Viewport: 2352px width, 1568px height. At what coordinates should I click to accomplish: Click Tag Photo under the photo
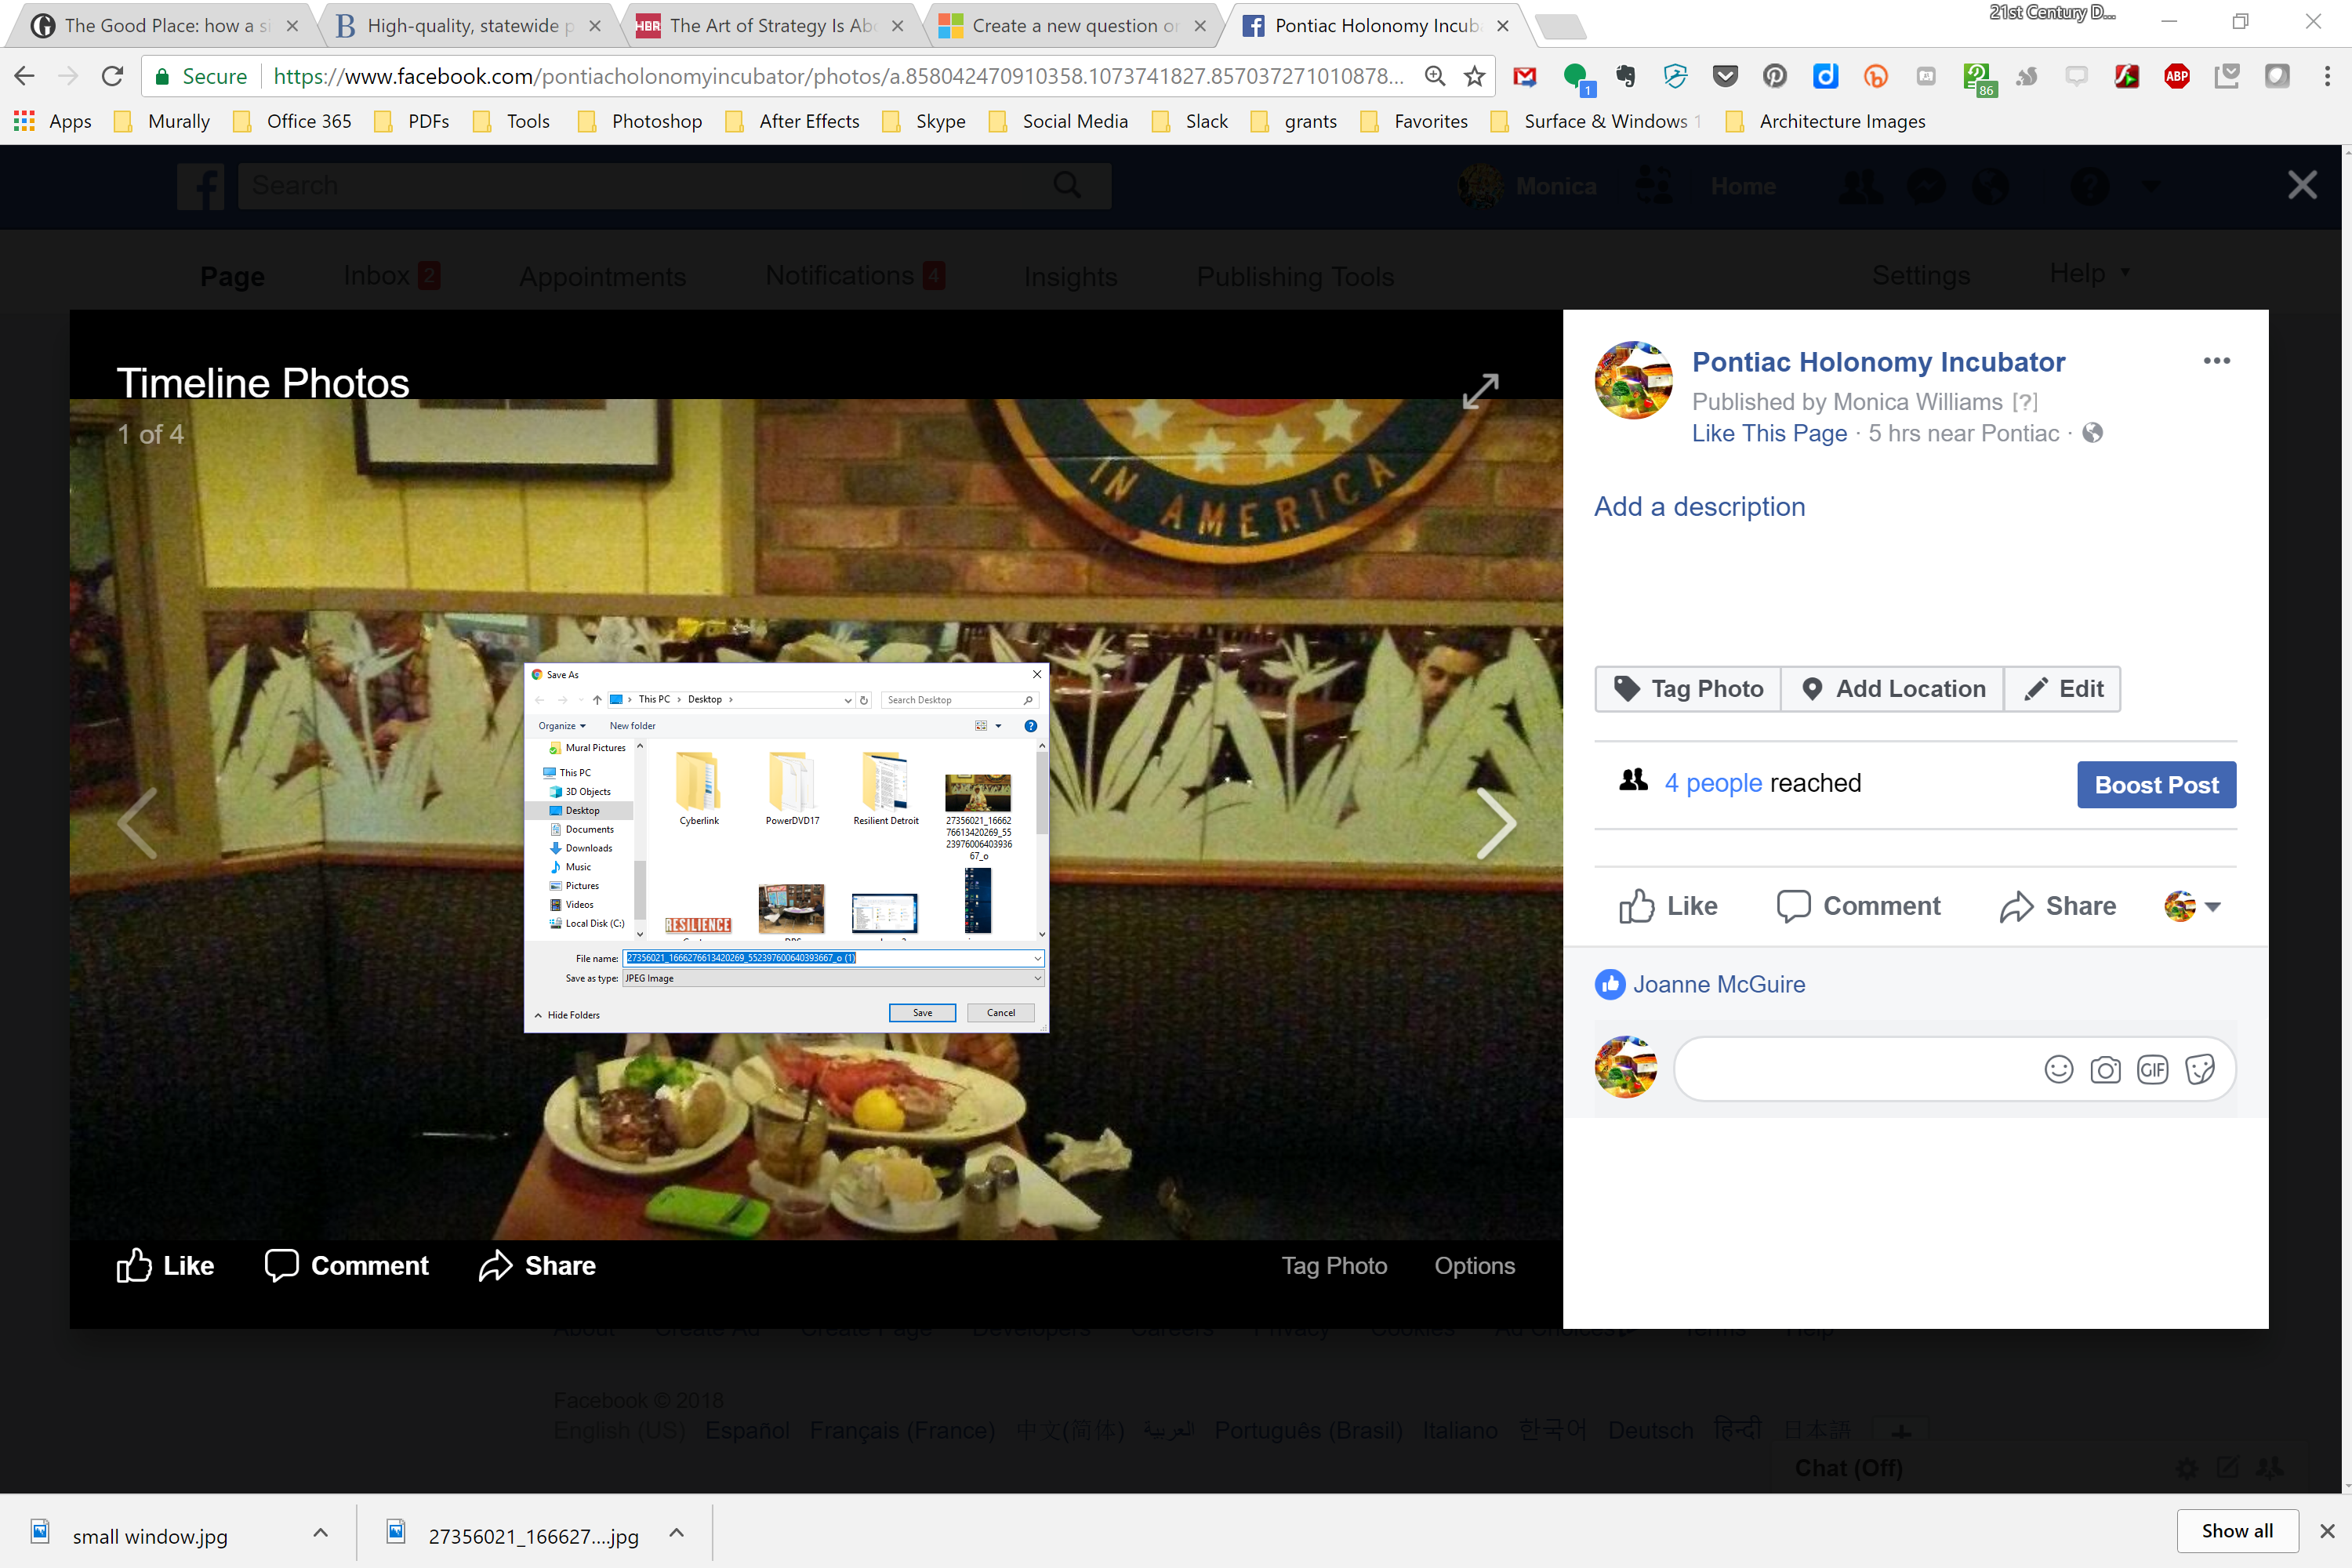pos(1334,1266)
